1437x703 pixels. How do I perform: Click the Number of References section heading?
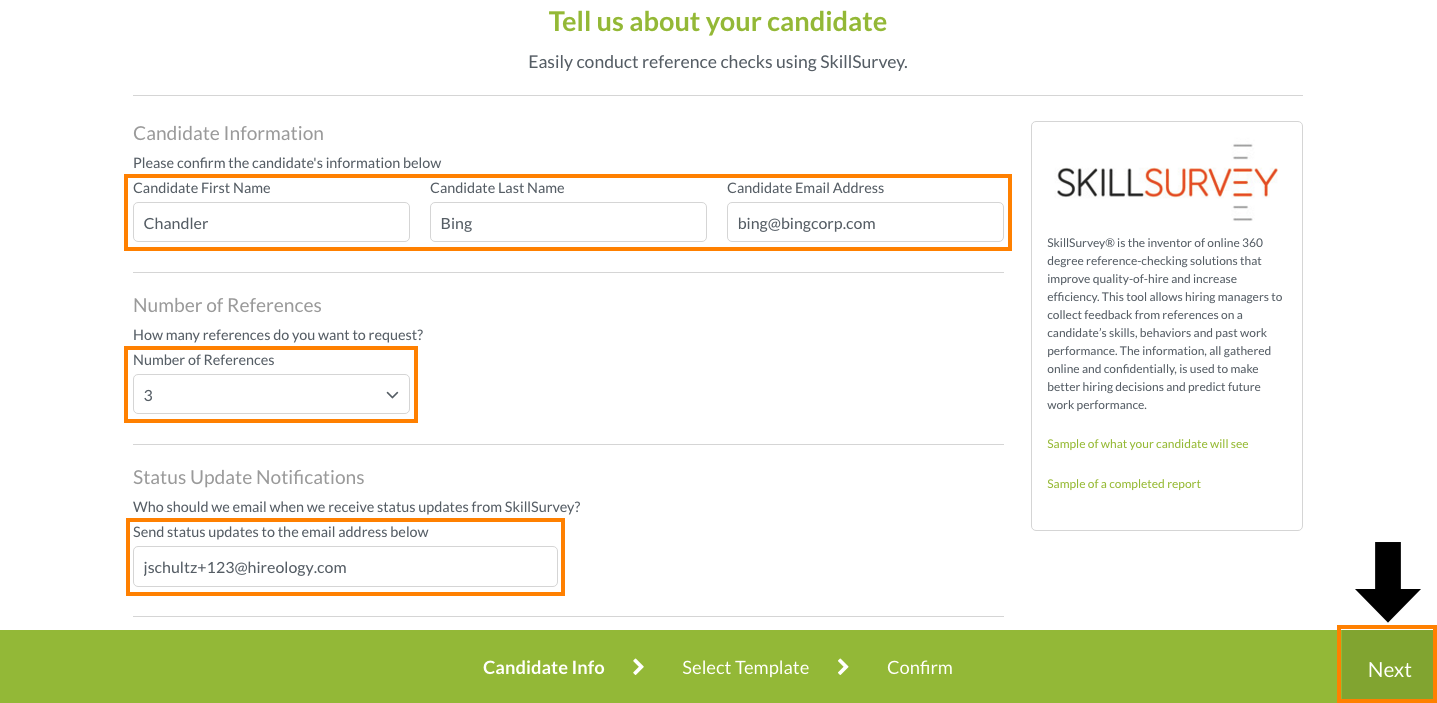point(227,305)
